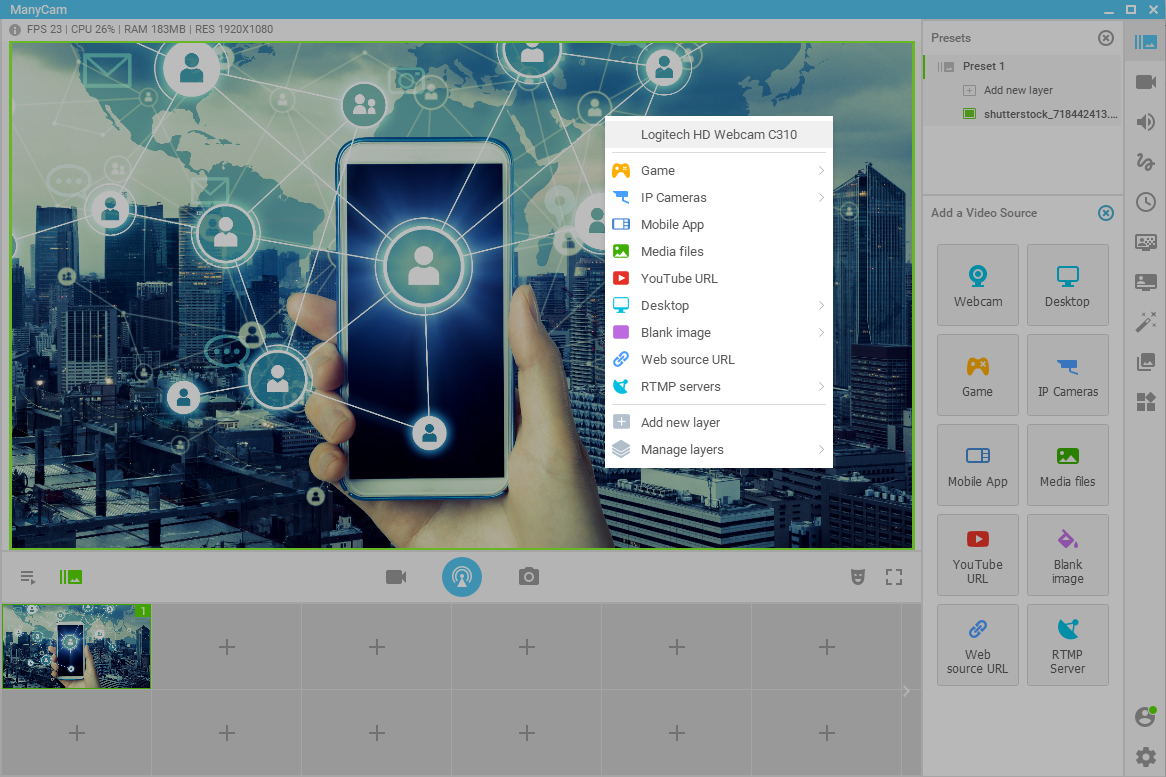Open the Chroma key icon in sidebar
Image resolution: width=1166 pixels, height=777 pixels.
pyautogui.click(x=1145, y=242)
